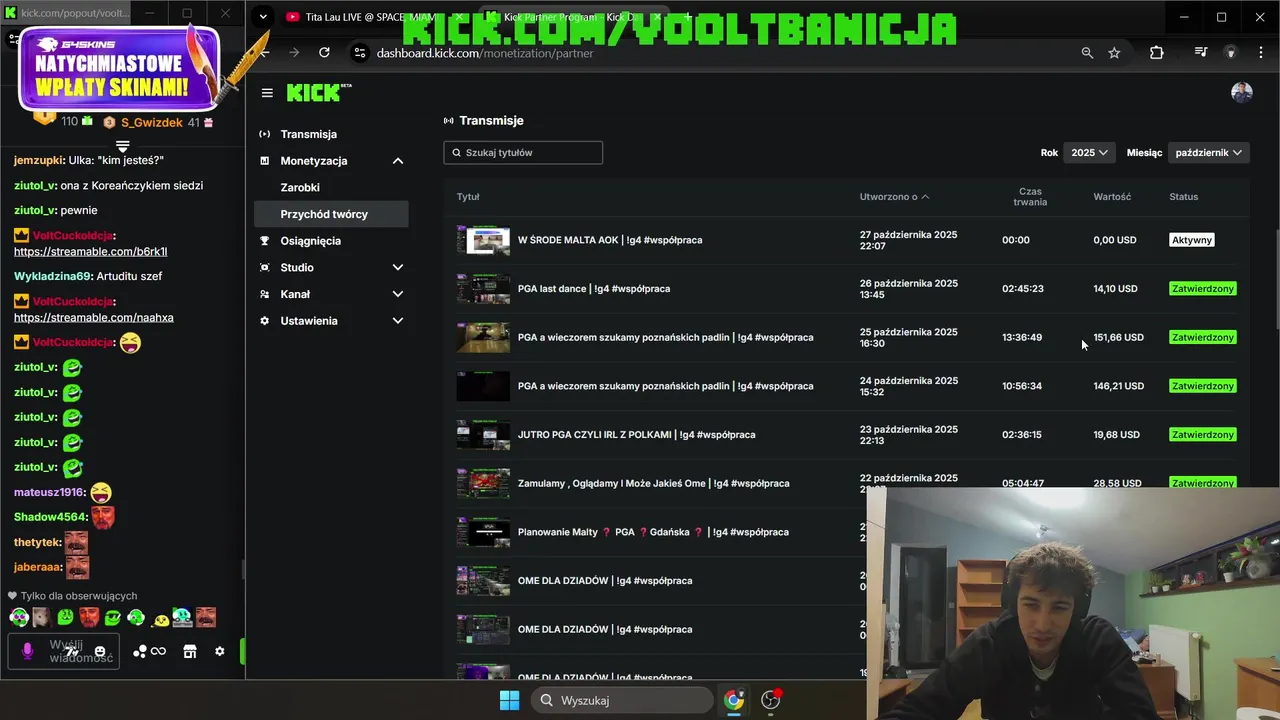Open the chat shop storefront icon
1280x720 pixels.
pyautogui.click(x=190, y=651)
